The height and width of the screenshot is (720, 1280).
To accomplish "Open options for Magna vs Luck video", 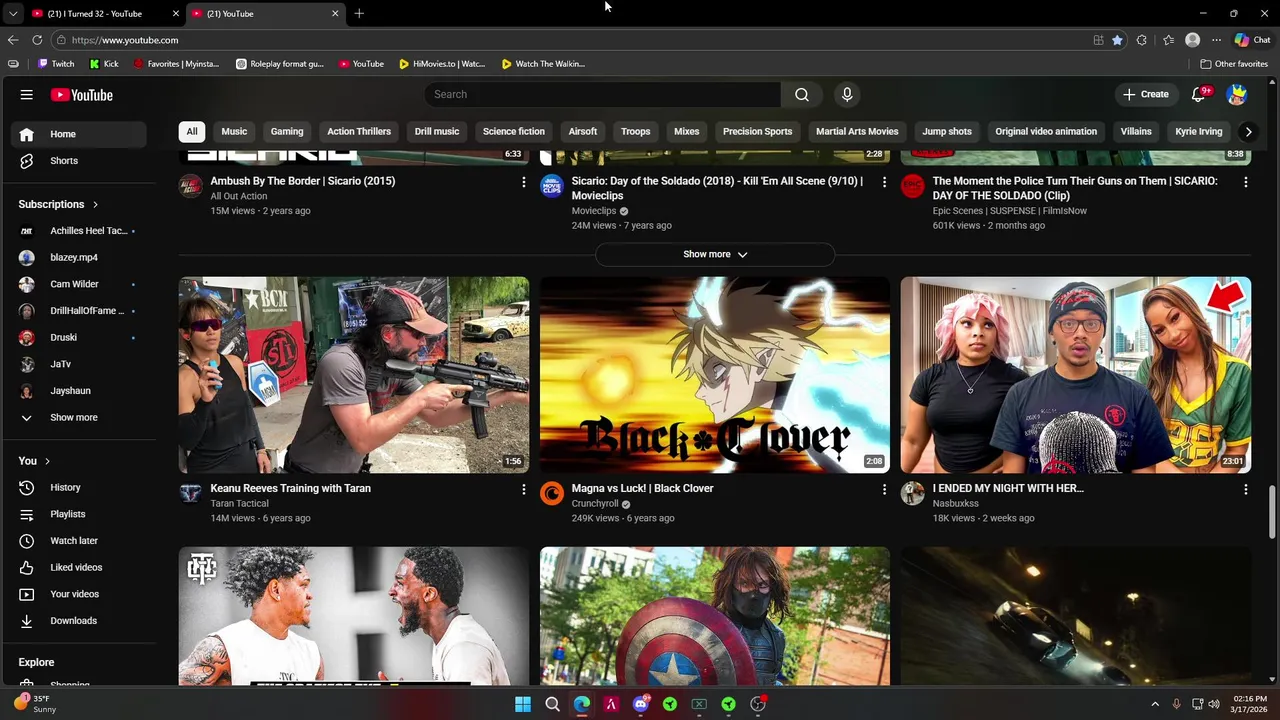I will pyautogui.click(x=884, y=489).
